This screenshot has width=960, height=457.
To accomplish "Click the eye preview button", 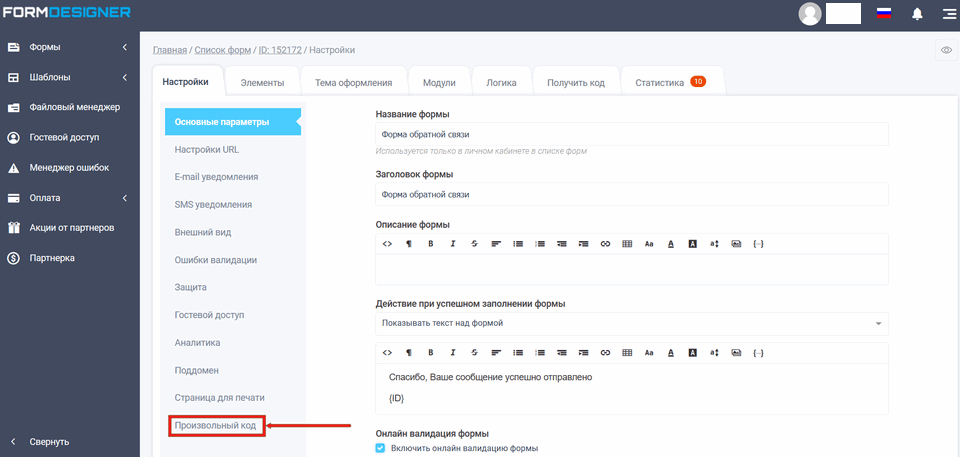I will 945,50.
